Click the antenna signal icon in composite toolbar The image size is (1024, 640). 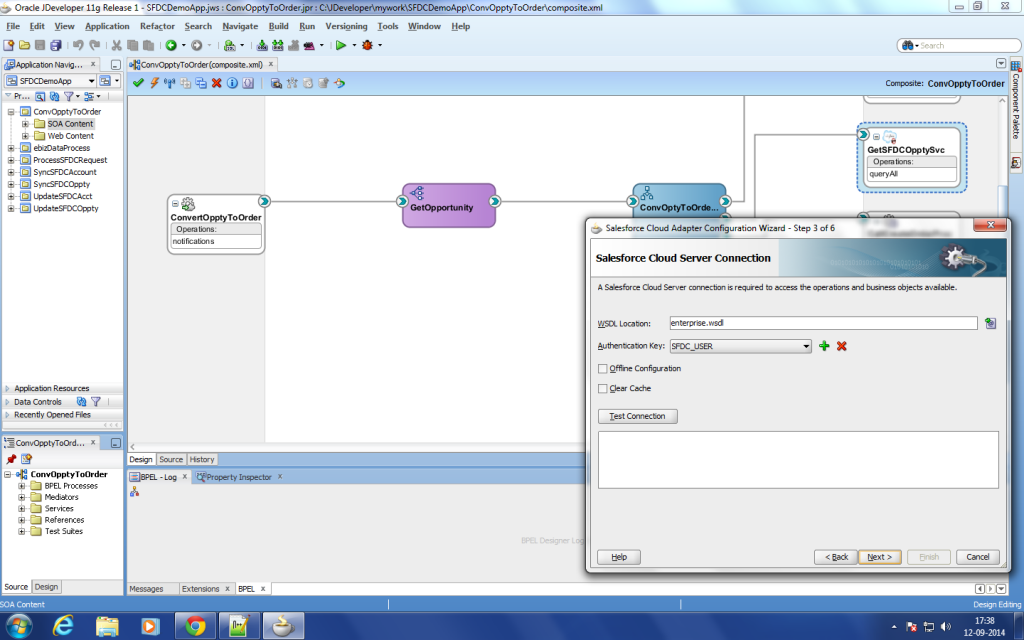[170, 83]
